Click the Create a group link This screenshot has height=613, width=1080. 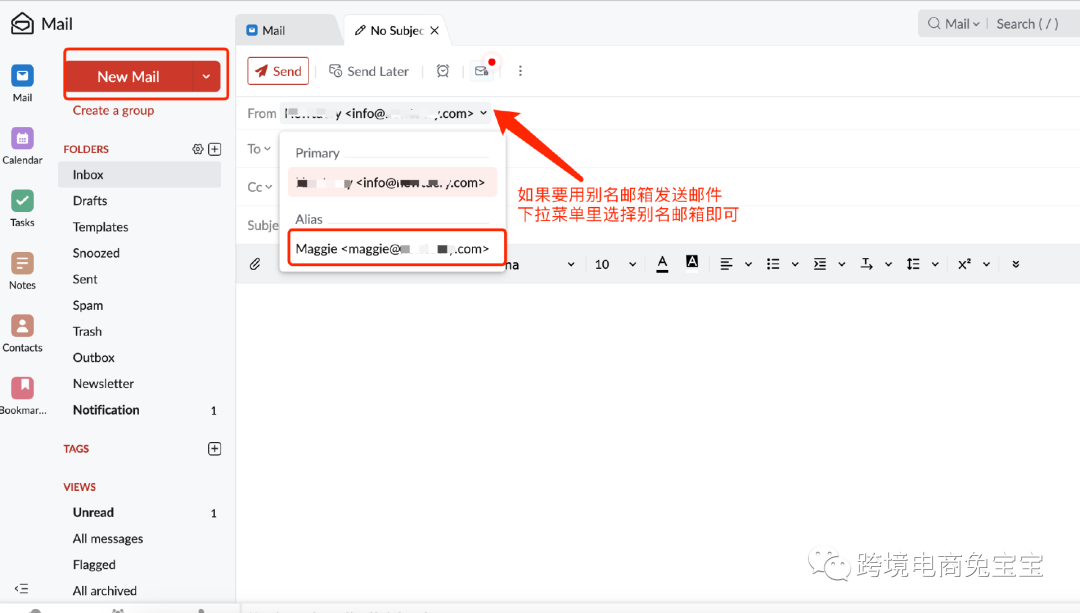tap(113, 110)
